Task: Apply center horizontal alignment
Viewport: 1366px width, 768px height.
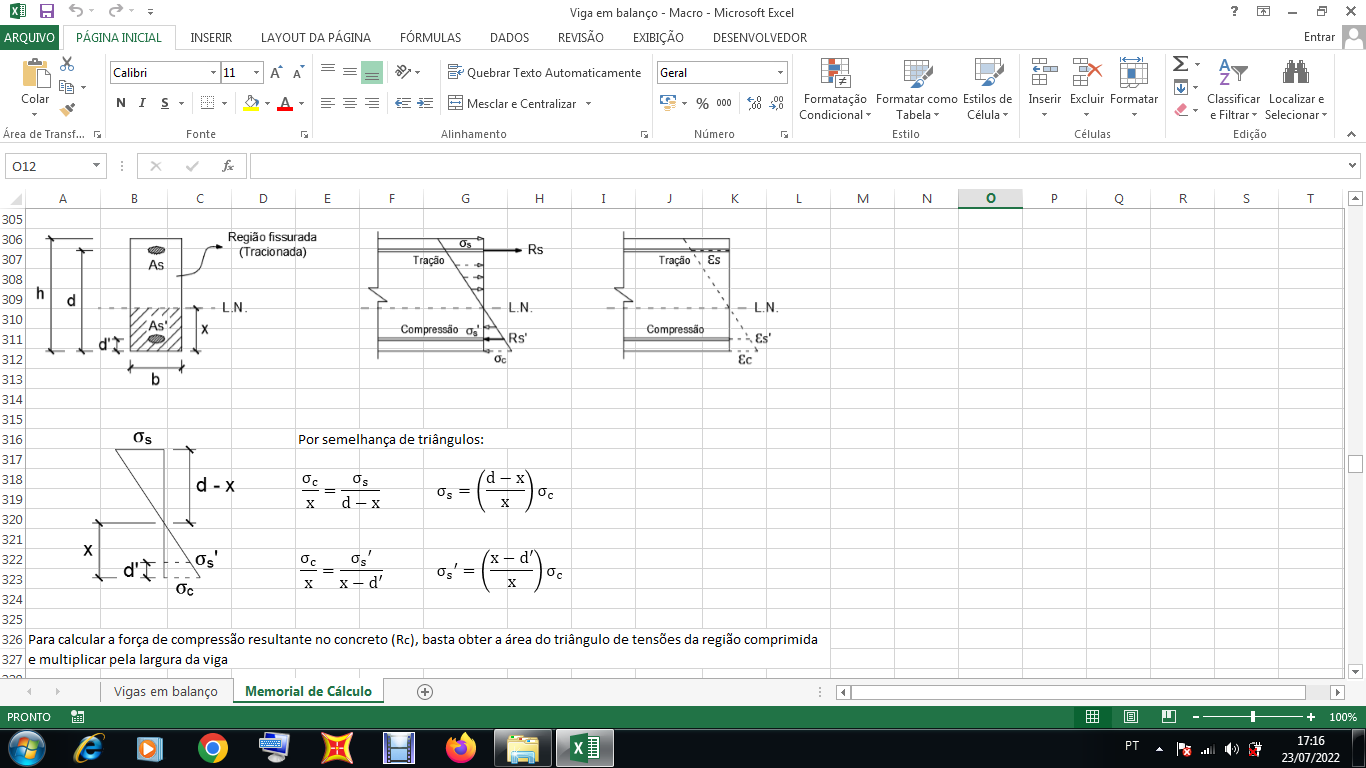Action: tap(349, 103)
